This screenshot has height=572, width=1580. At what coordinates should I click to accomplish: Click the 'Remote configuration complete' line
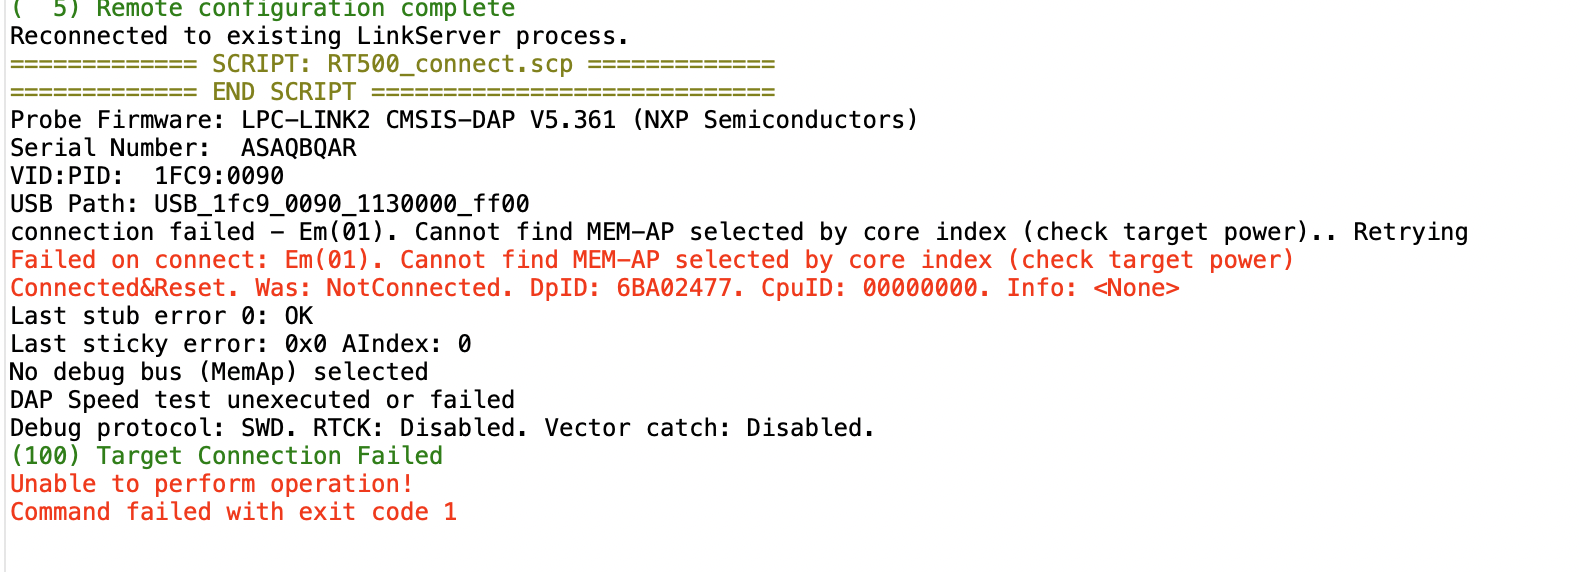point(264,9)
